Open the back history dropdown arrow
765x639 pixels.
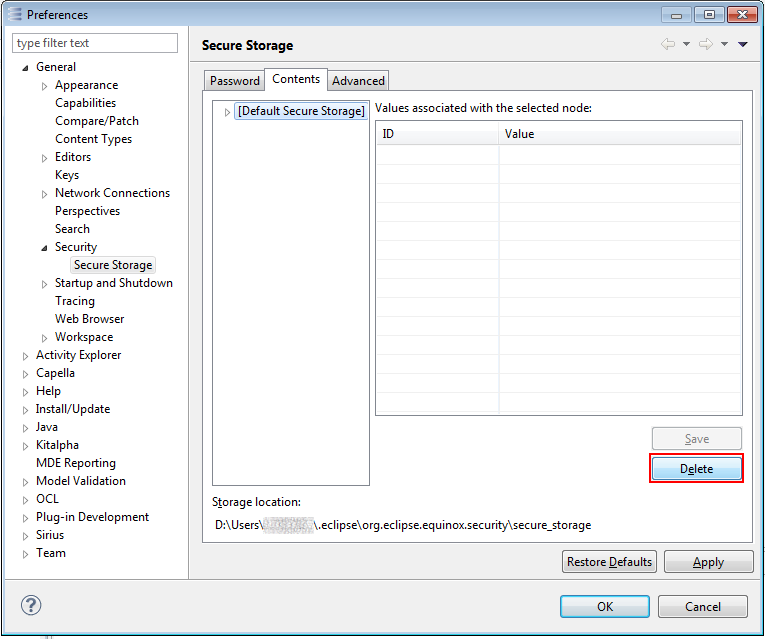[x=686, y=44]
